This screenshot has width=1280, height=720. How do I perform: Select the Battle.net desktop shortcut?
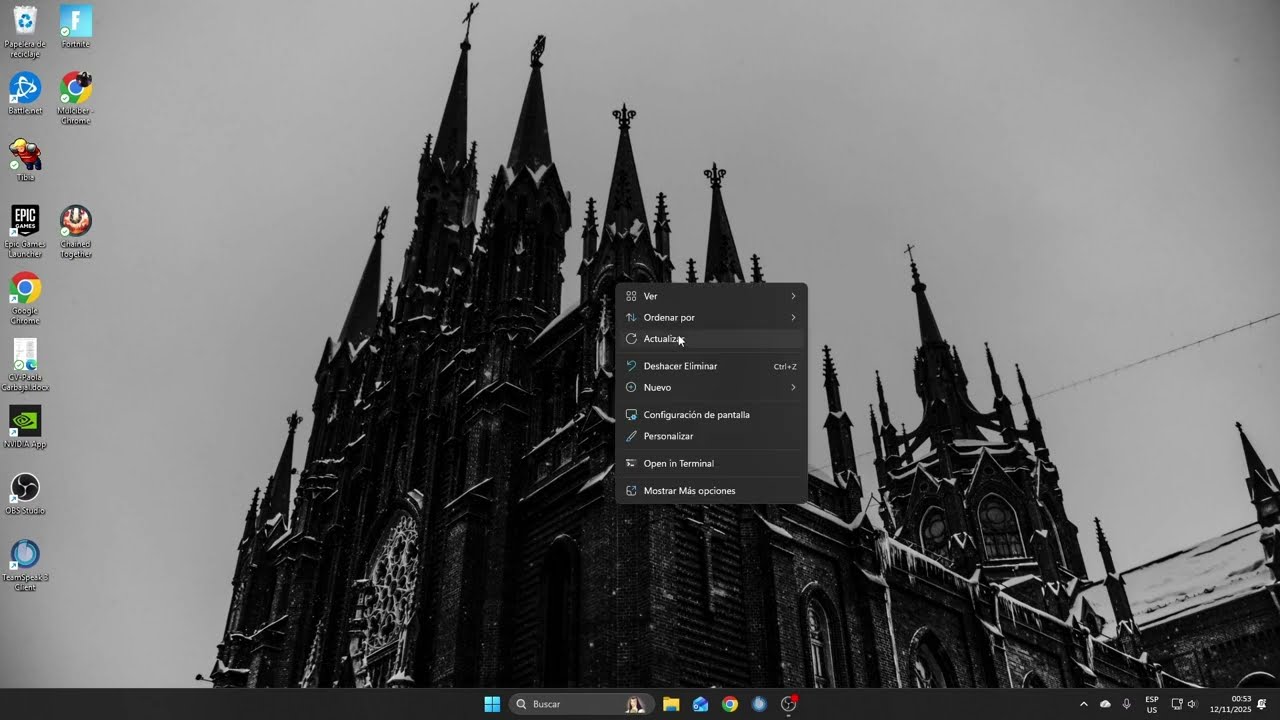click(25, 94)
